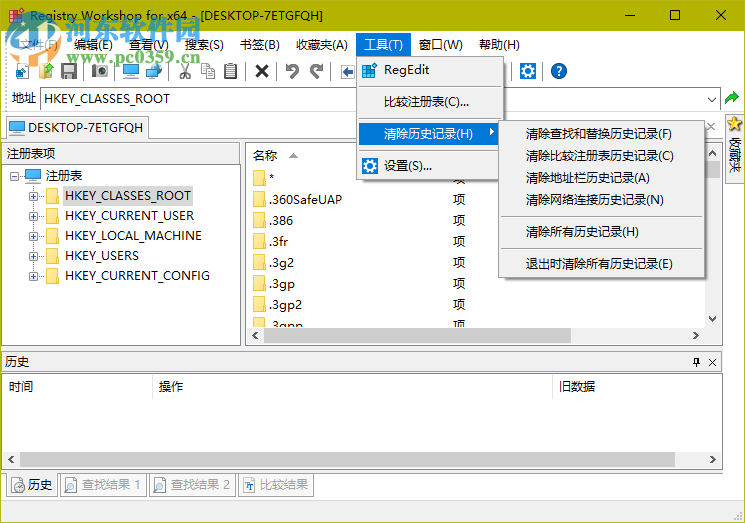Image resolution: width=745 pixels, height=523 pixels.
Task: Switch to the 比较结果 tab
Action: [x=276, y=485]
